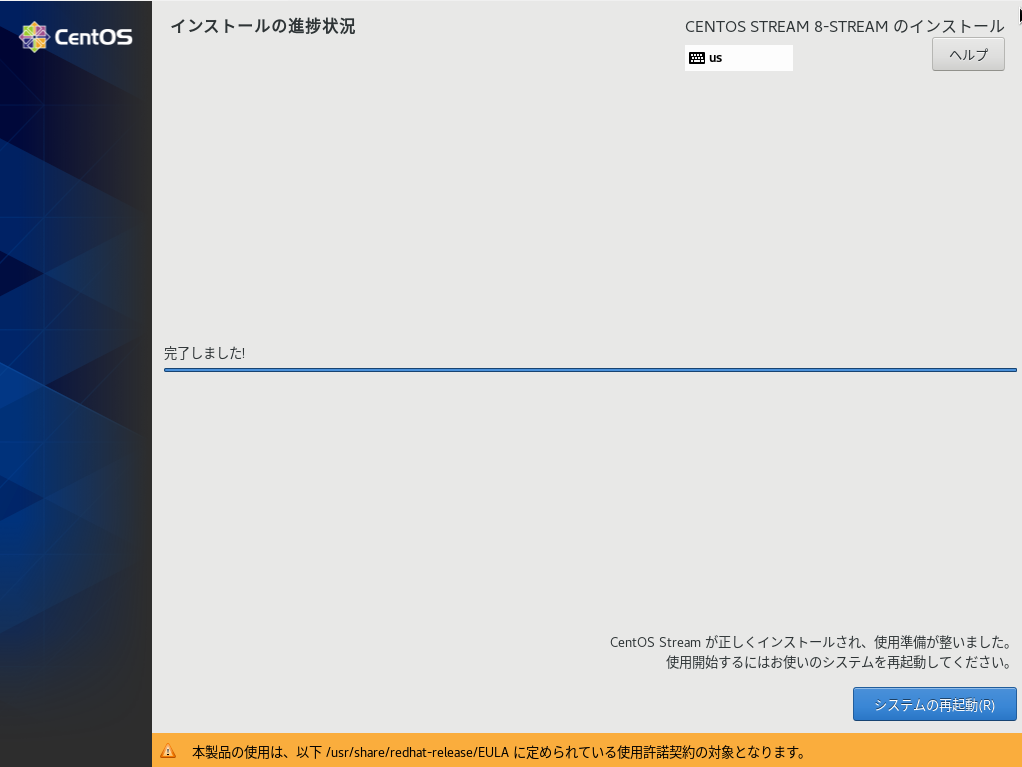
Task: Open the ヘルプ help button
Action: 968,54
